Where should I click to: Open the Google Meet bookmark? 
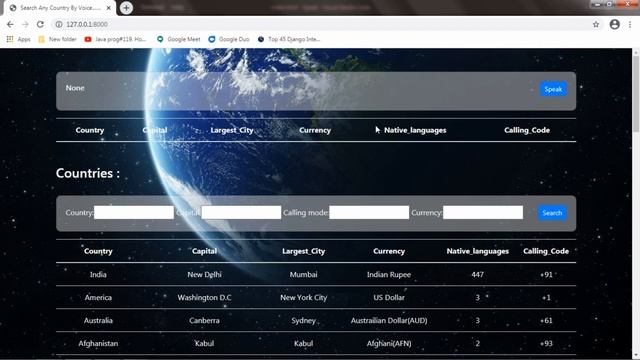point(179,39)
